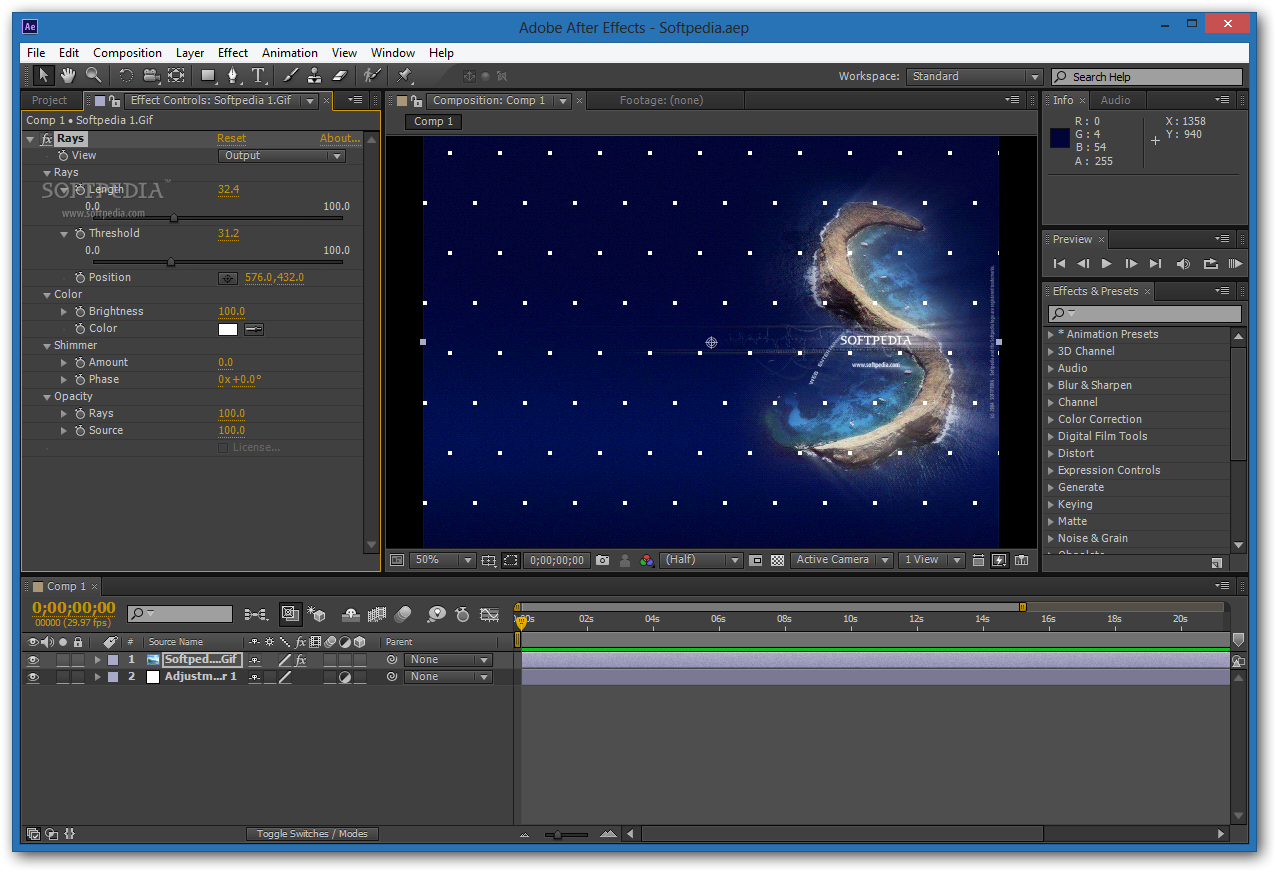Select the Pen tool
The width and height of the screenshot is (1277, 872).
[233, 75]
